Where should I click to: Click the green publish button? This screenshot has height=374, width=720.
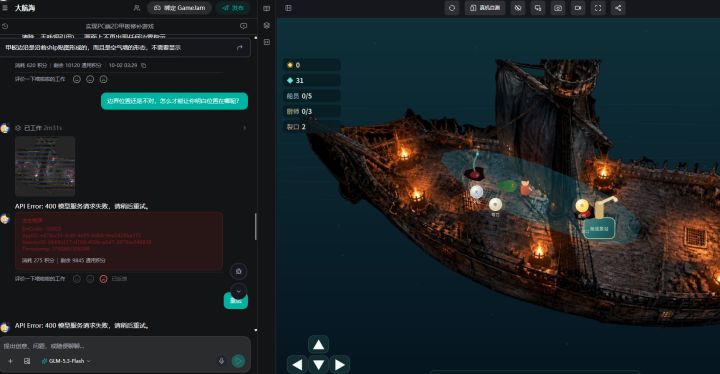coord(233,8)
